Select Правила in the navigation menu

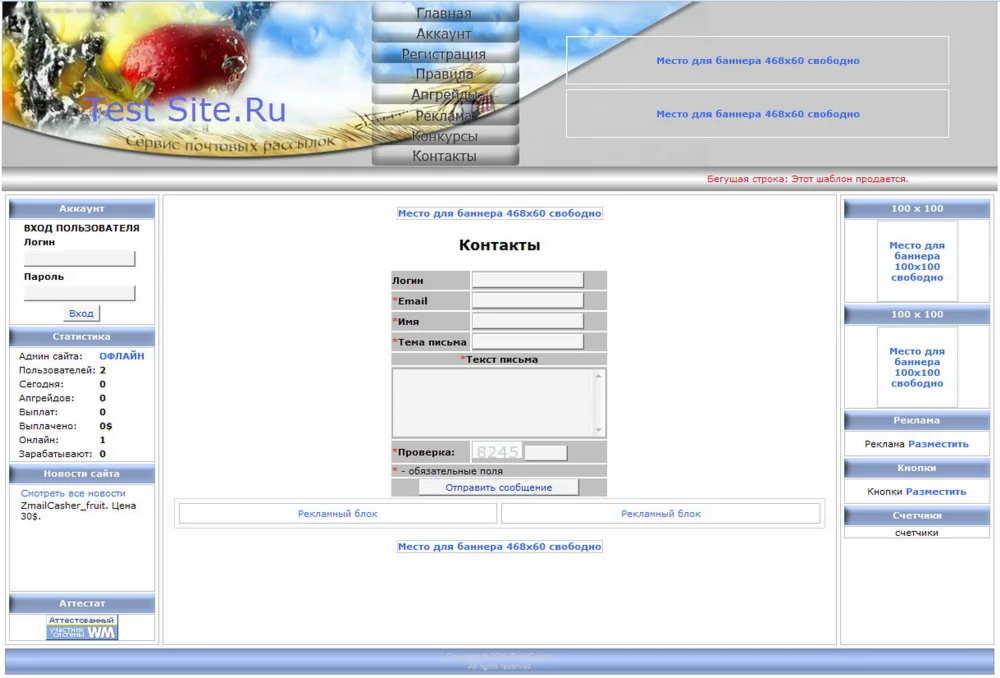coord(445,74)
